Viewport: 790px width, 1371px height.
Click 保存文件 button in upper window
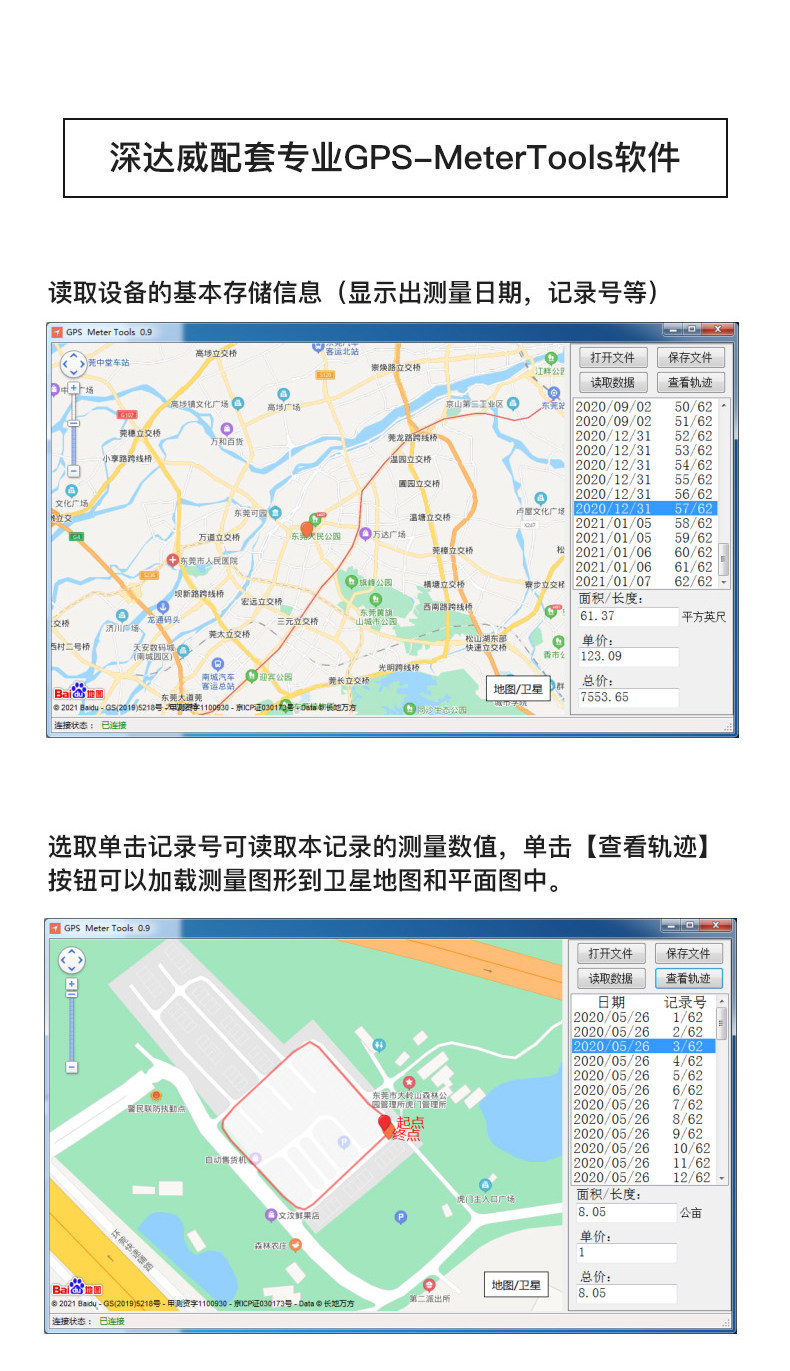(x=690, y=358)
